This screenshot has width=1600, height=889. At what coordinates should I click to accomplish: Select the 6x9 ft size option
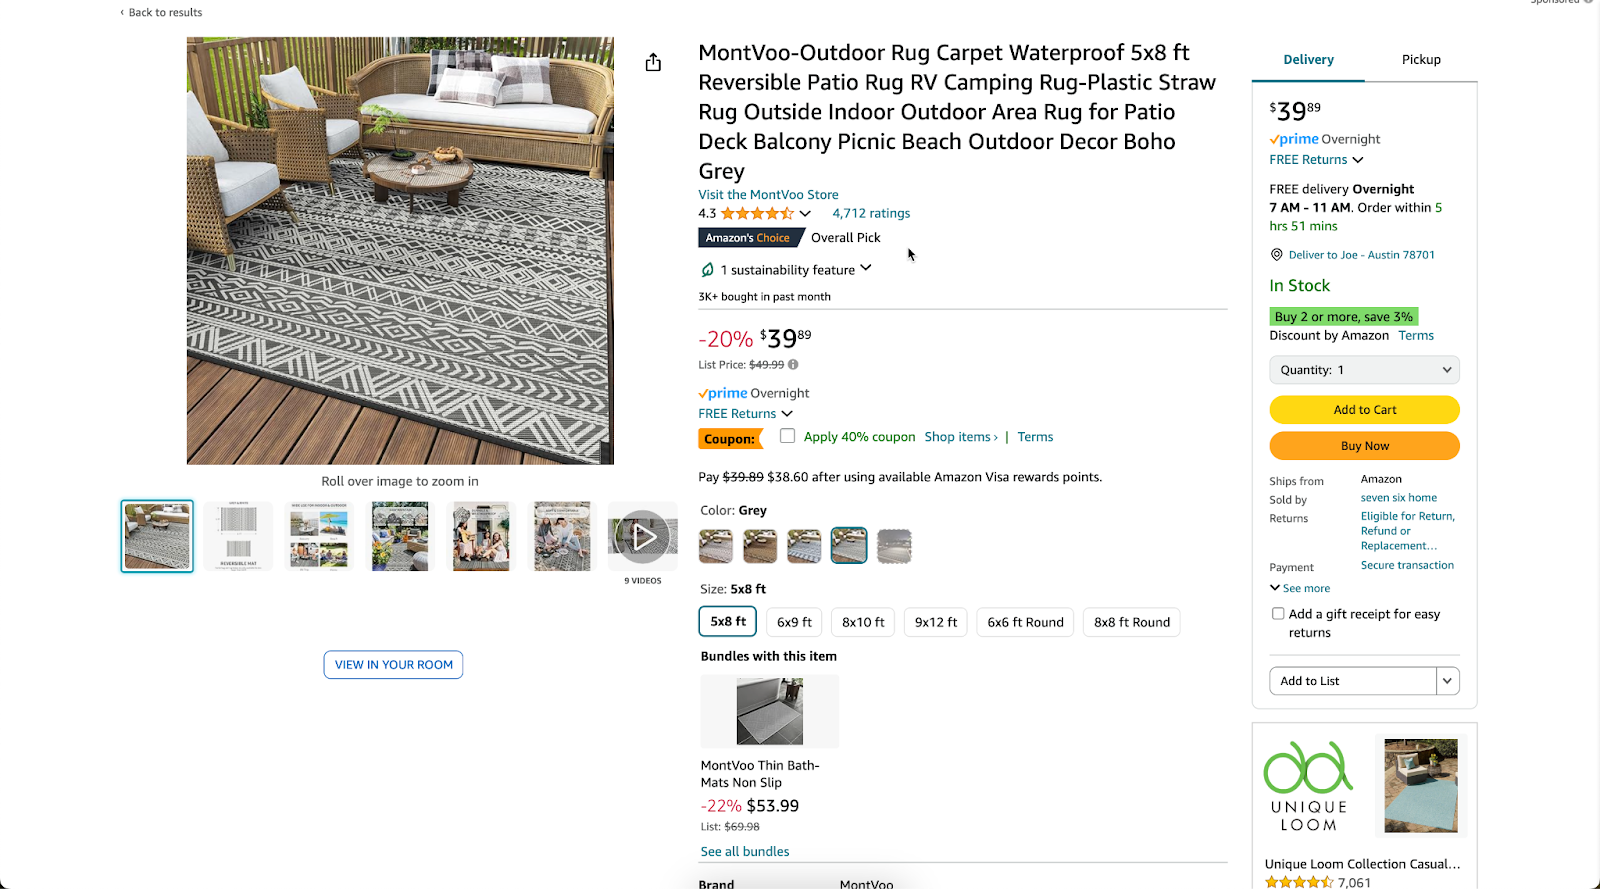tap(793, 621)
